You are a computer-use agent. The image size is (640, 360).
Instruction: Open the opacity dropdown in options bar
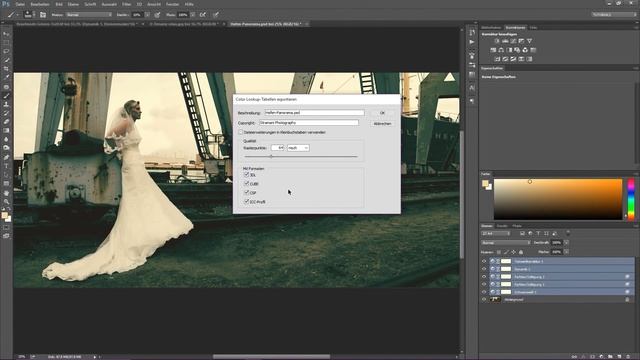(x=147, y=15)
